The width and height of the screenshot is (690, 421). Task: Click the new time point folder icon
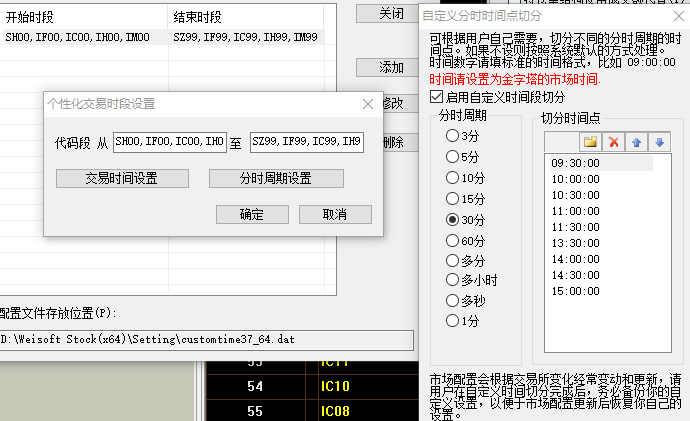[590, 142]
